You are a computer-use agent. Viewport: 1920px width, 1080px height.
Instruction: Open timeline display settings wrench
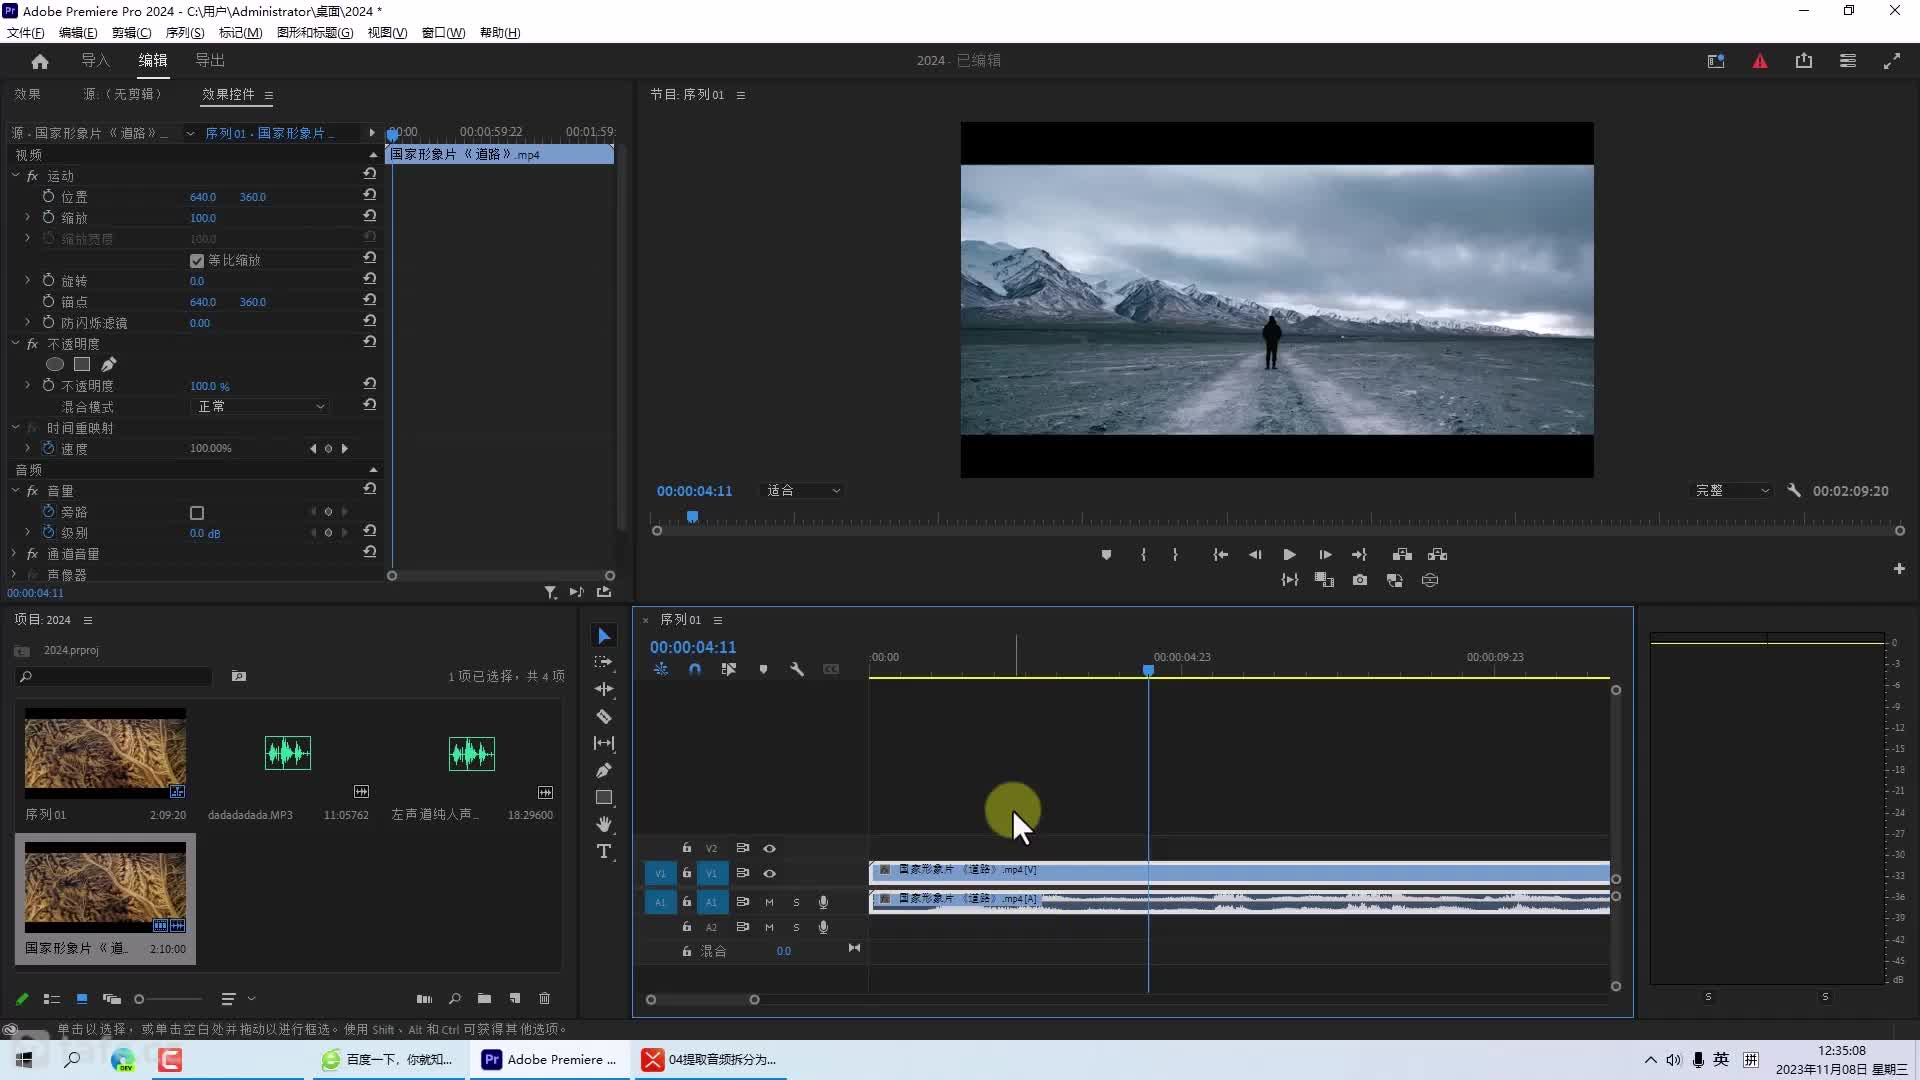797,669
